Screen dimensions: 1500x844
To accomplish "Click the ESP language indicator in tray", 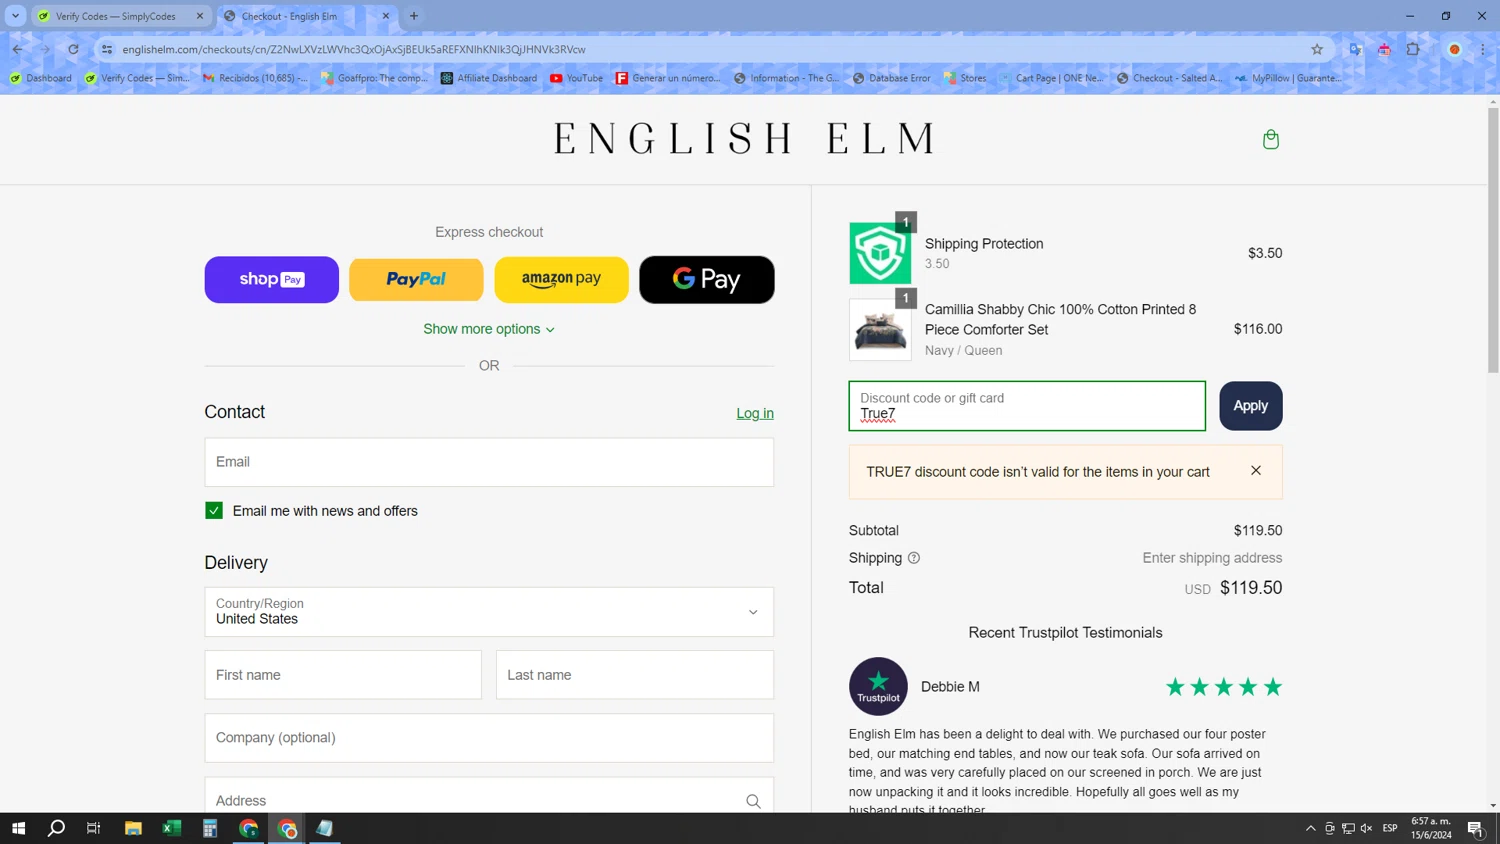I will point(1390,828).
